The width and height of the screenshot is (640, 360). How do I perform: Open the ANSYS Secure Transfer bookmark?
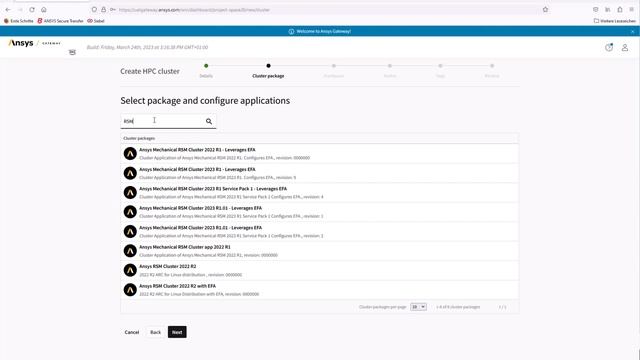pyautogui.click(x=60, y=21)
